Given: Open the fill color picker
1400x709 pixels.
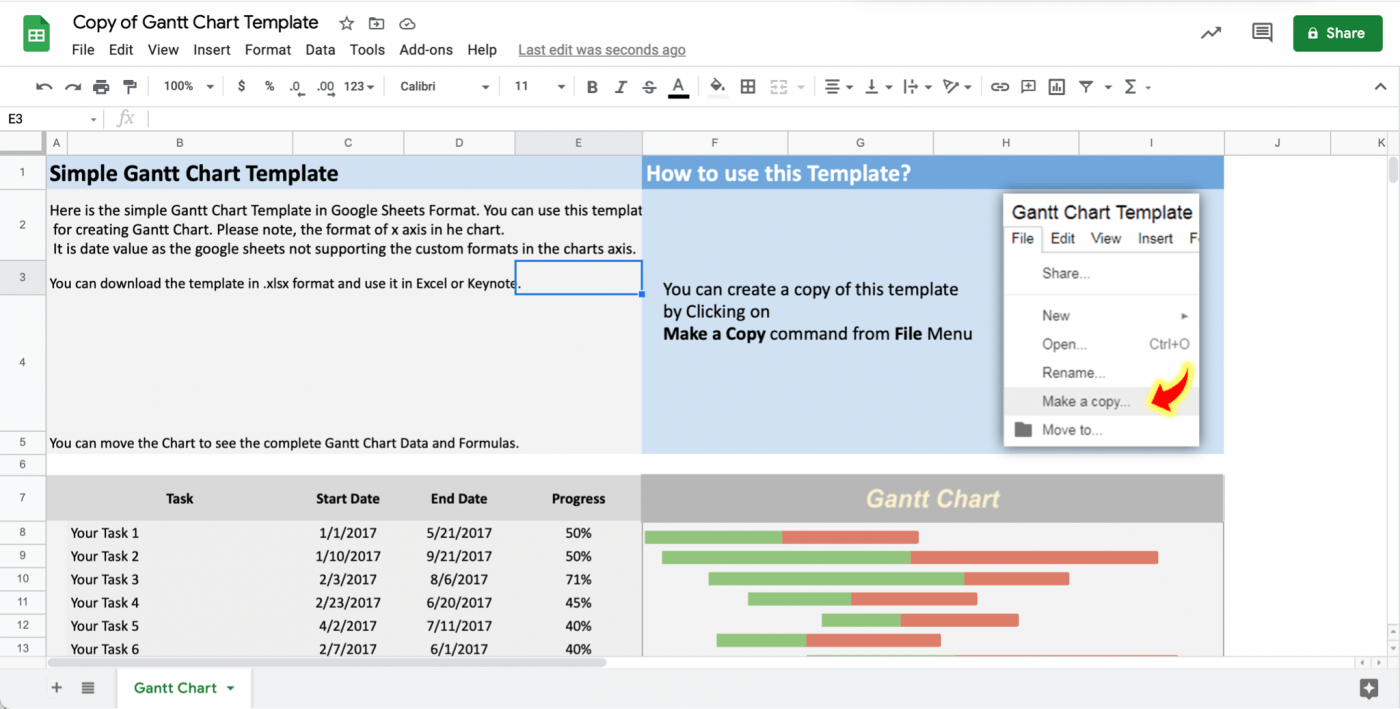Looking at the screenshot, I should pos(717,87).
